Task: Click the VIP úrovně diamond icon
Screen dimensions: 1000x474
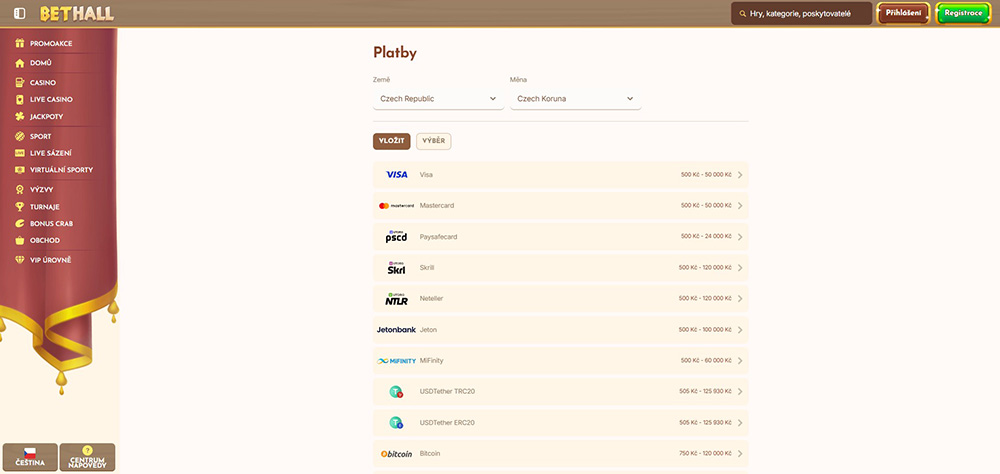Action: (19, 260)
